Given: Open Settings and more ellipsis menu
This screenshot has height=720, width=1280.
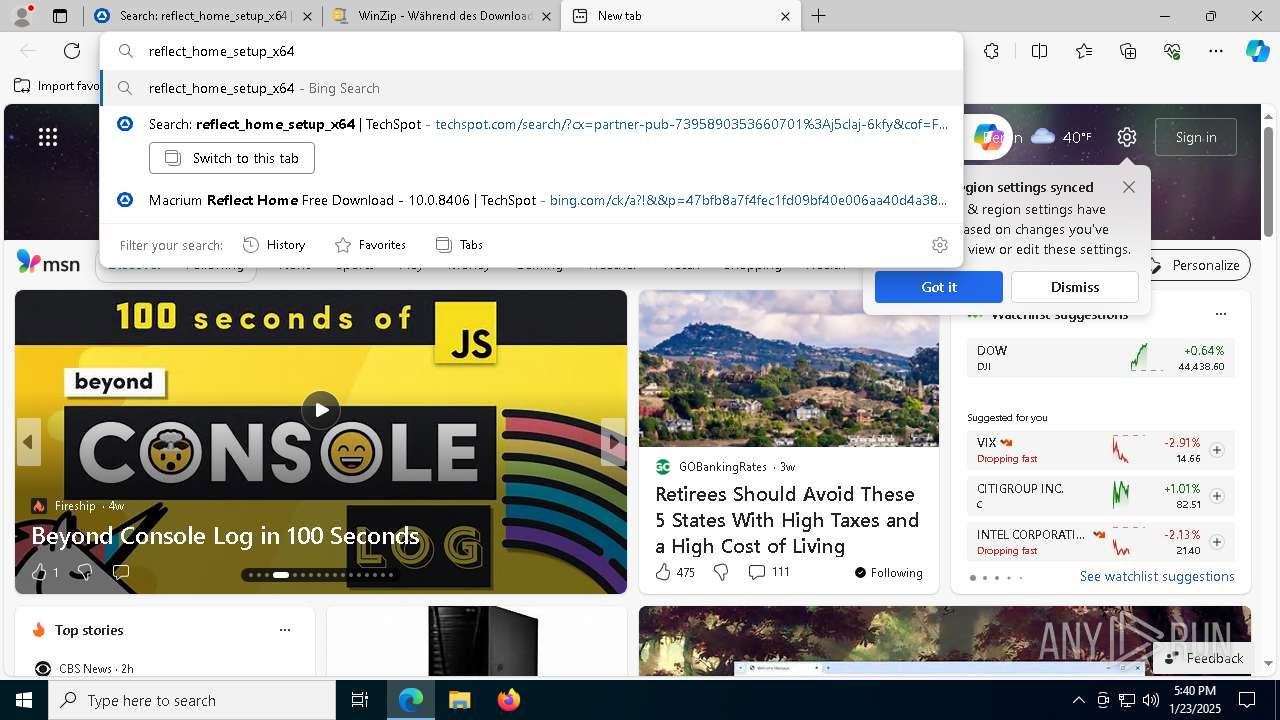Looking at the screenshot, I should coord(1216,51).
